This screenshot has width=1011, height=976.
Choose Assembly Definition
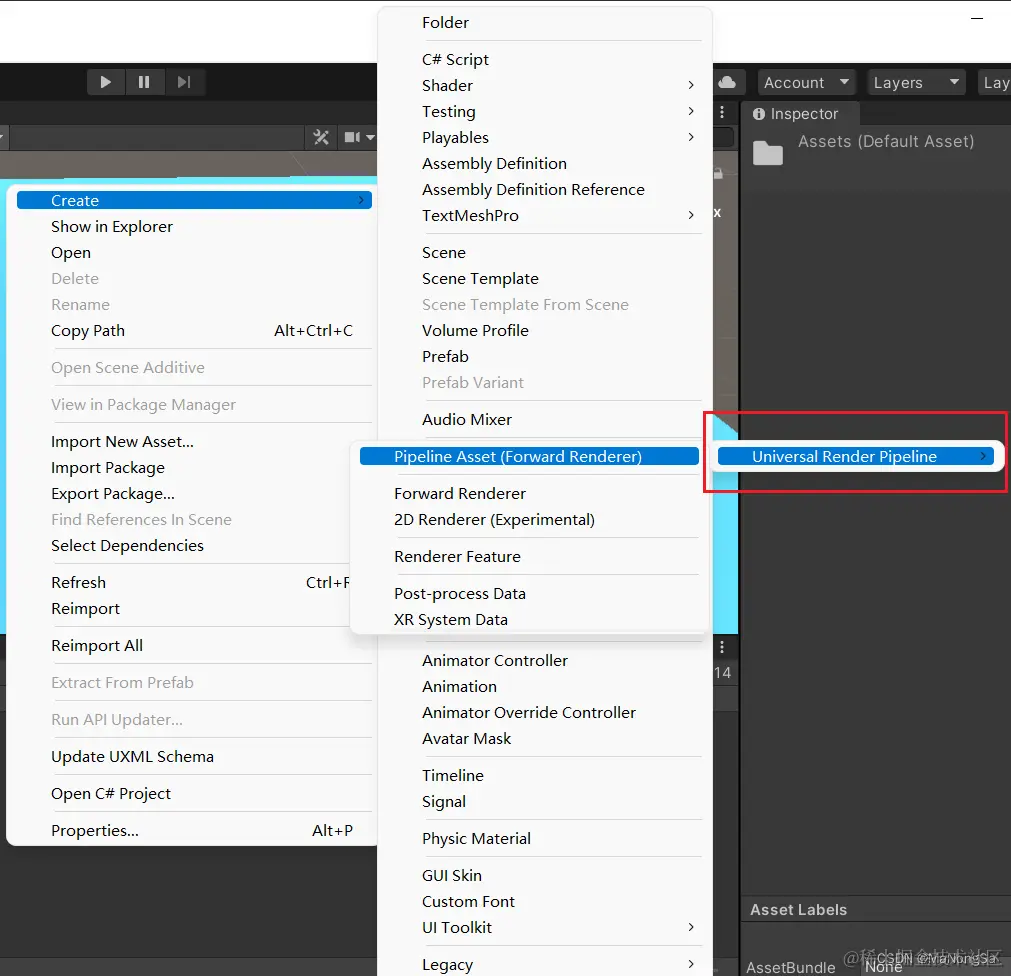(x=545, y=164)
